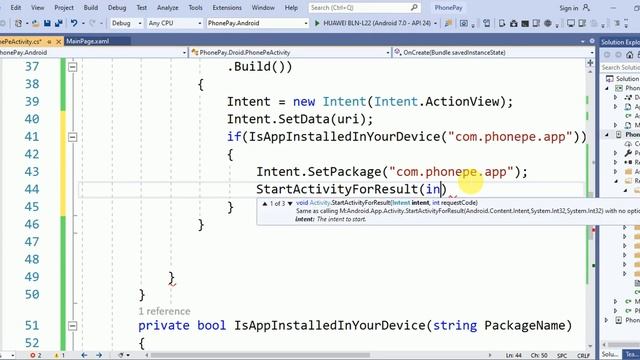
Task: Navigate backward with the left arrow
Action: pyautogui.click(x=84, y=356)
